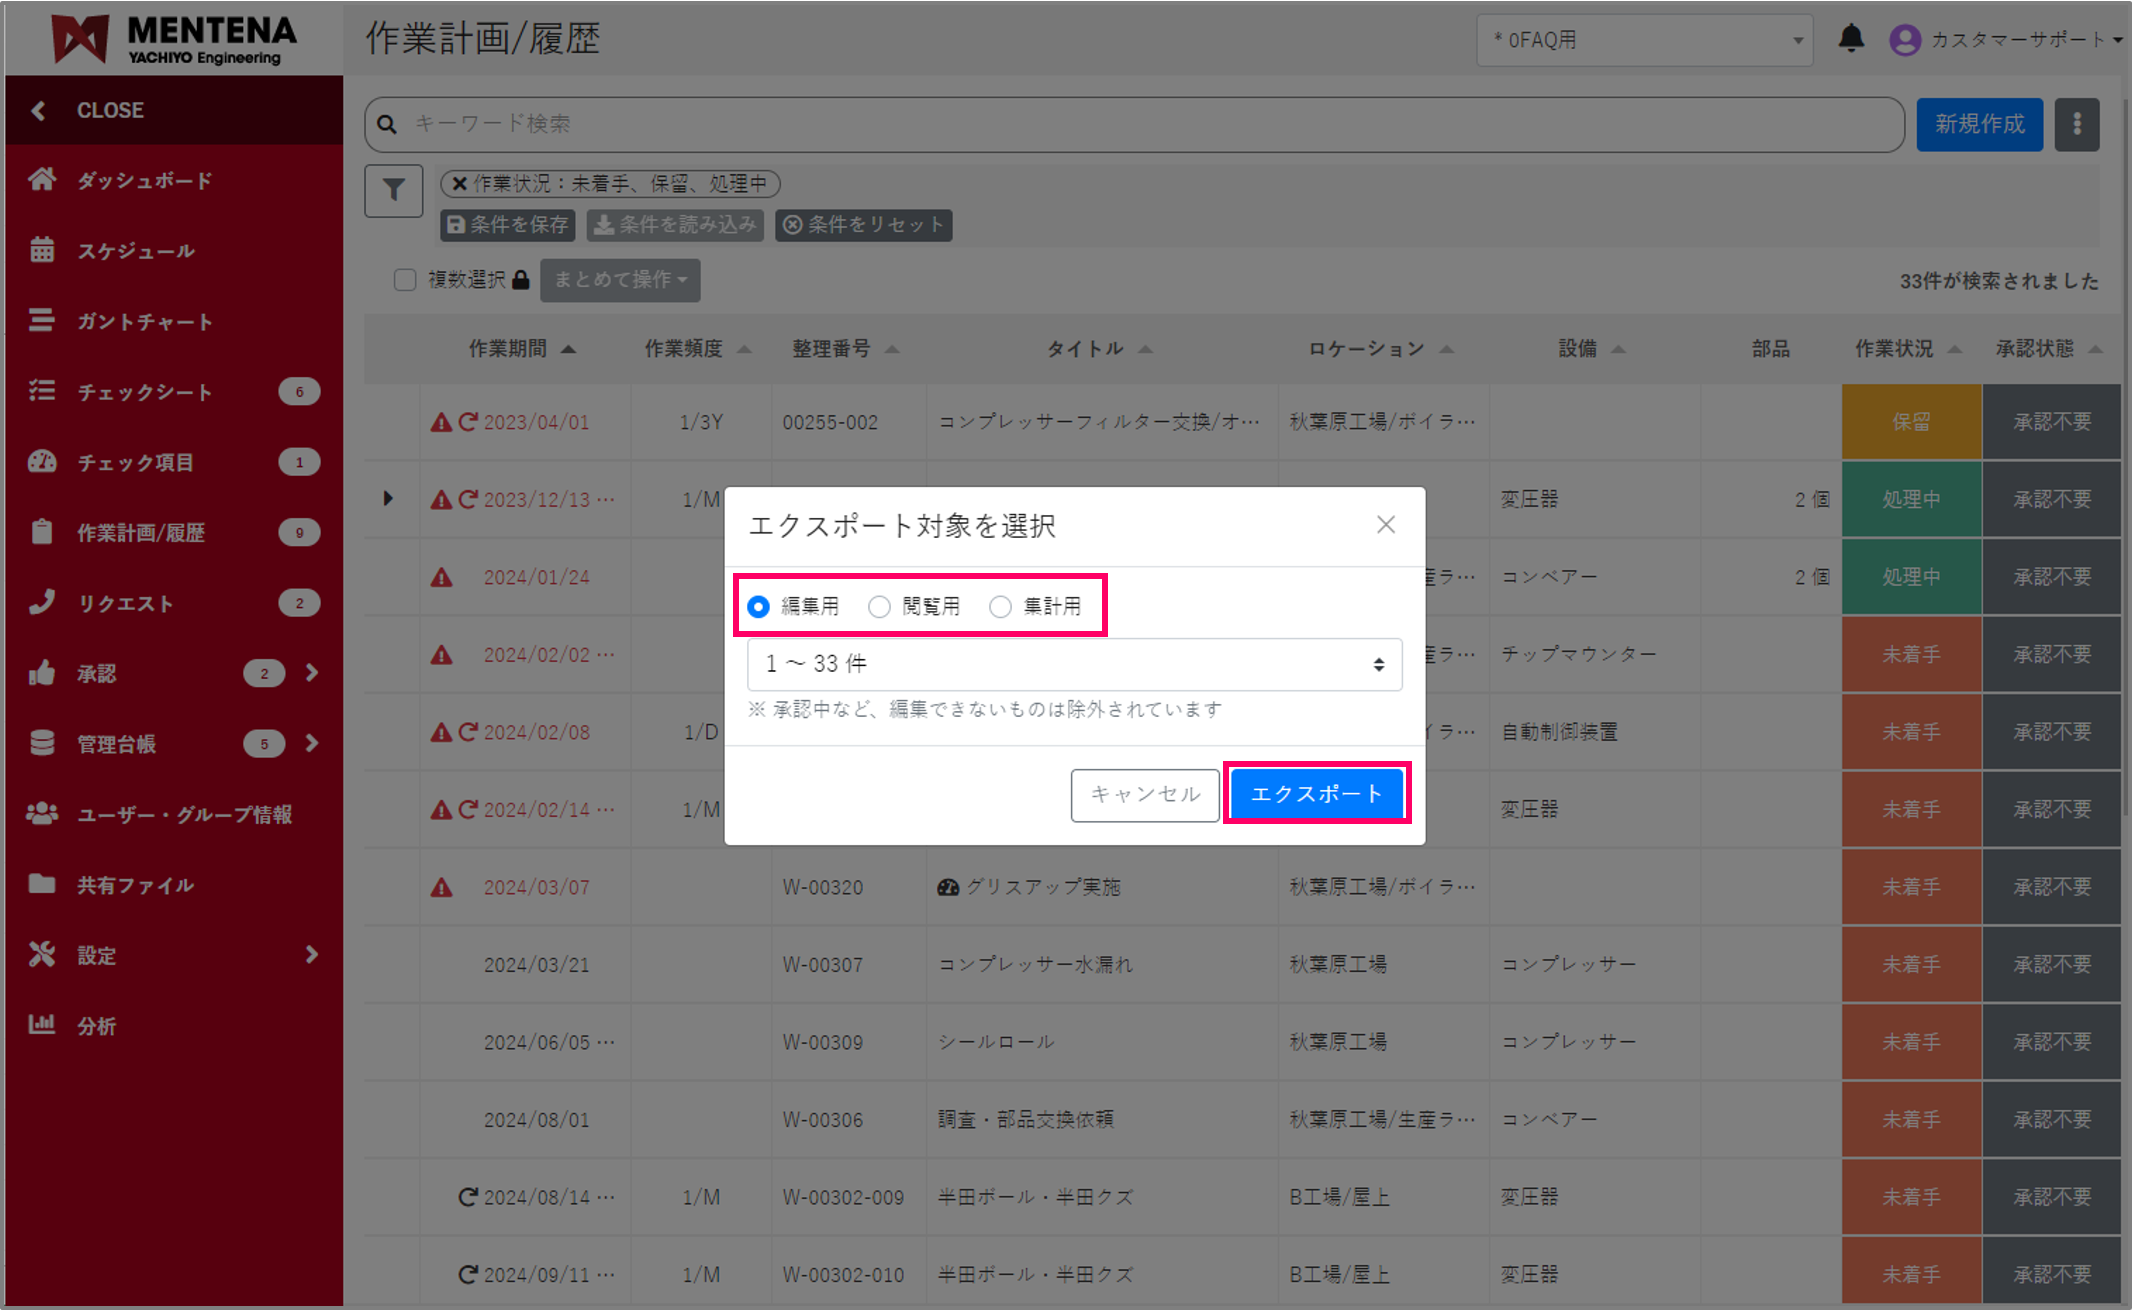The image size is (2132, 1311).
Task: Expand the 設定 sidebar menu
Action: click(x=96, y=955)
